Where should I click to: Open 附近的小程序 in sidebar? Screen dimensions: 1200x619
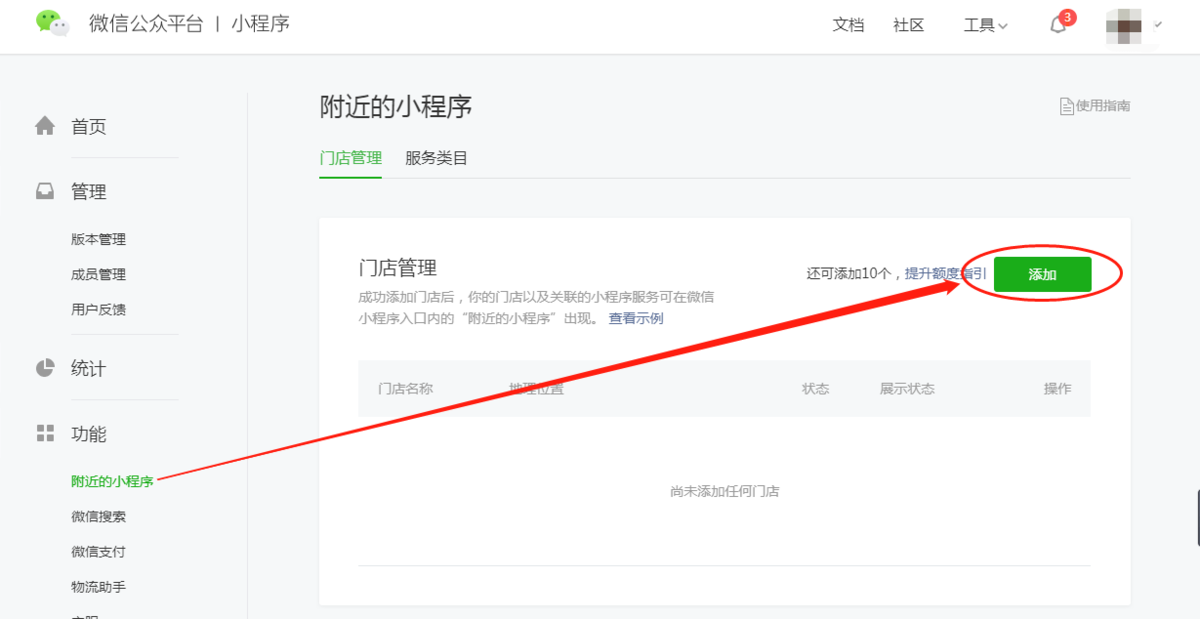112,481
